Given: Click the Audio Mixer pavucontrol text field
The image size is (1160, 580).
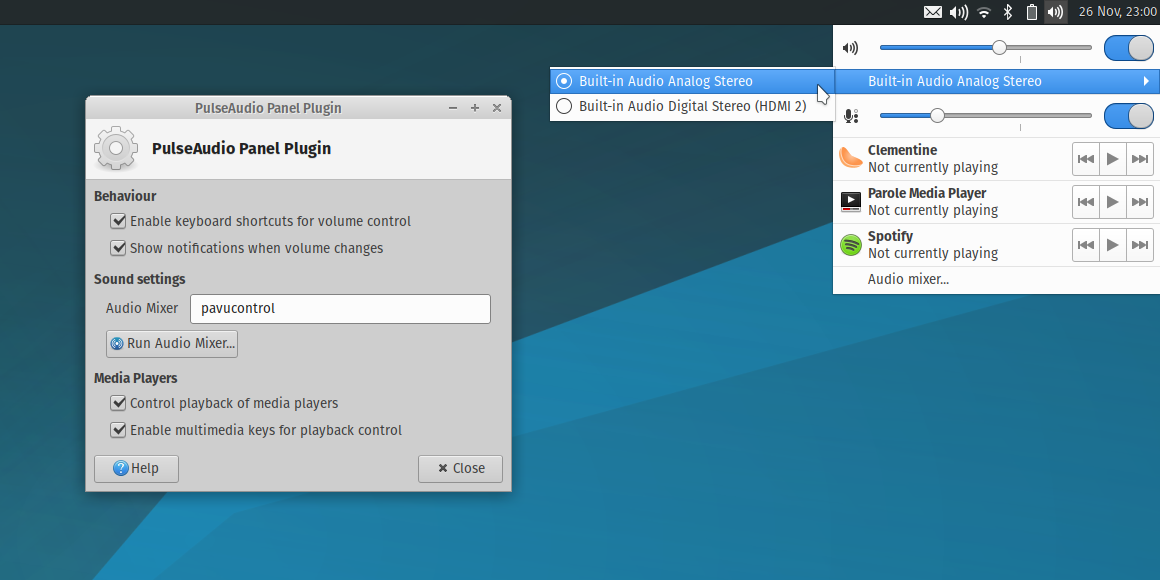Looking at the screenshot, I should coord(340,309).
